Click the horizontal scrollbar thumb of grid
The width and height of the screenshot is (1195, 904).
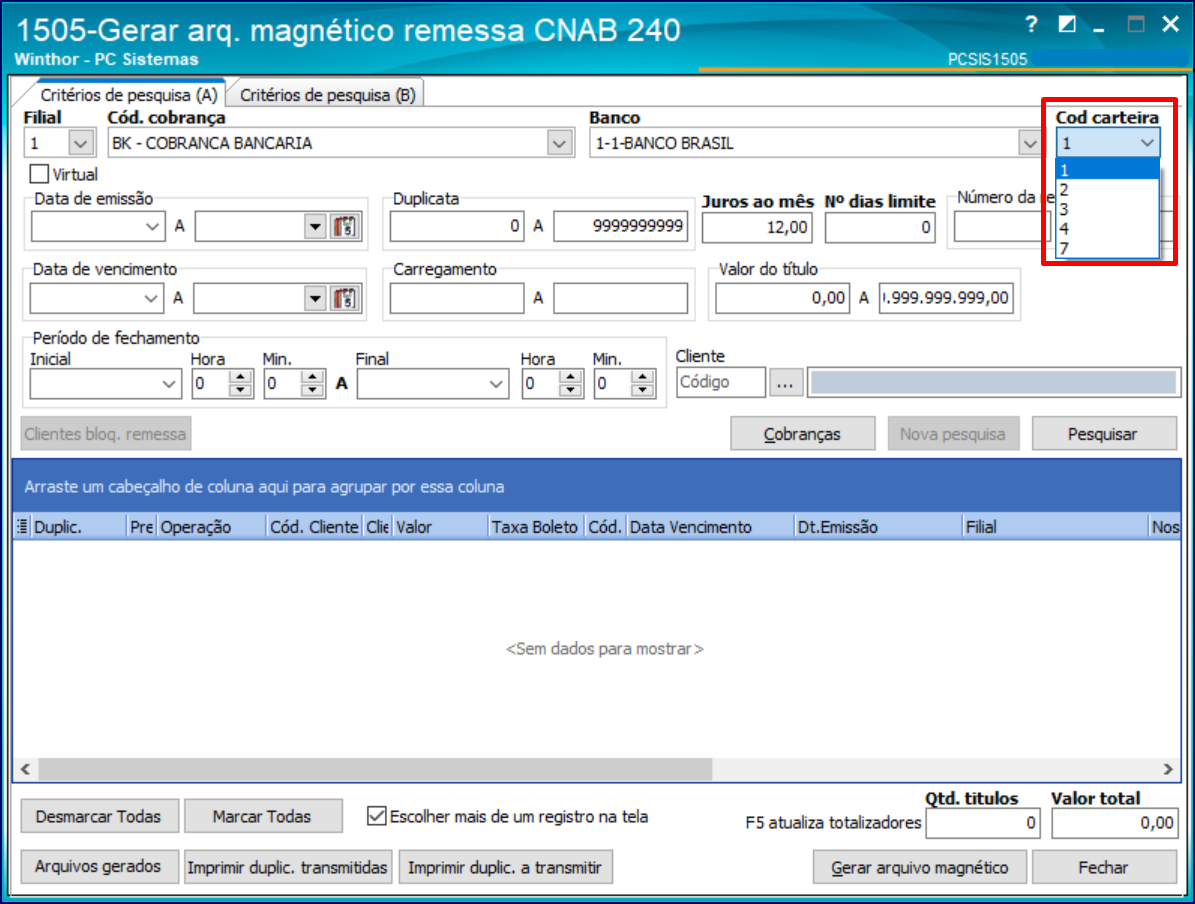[x=375, y=769]
